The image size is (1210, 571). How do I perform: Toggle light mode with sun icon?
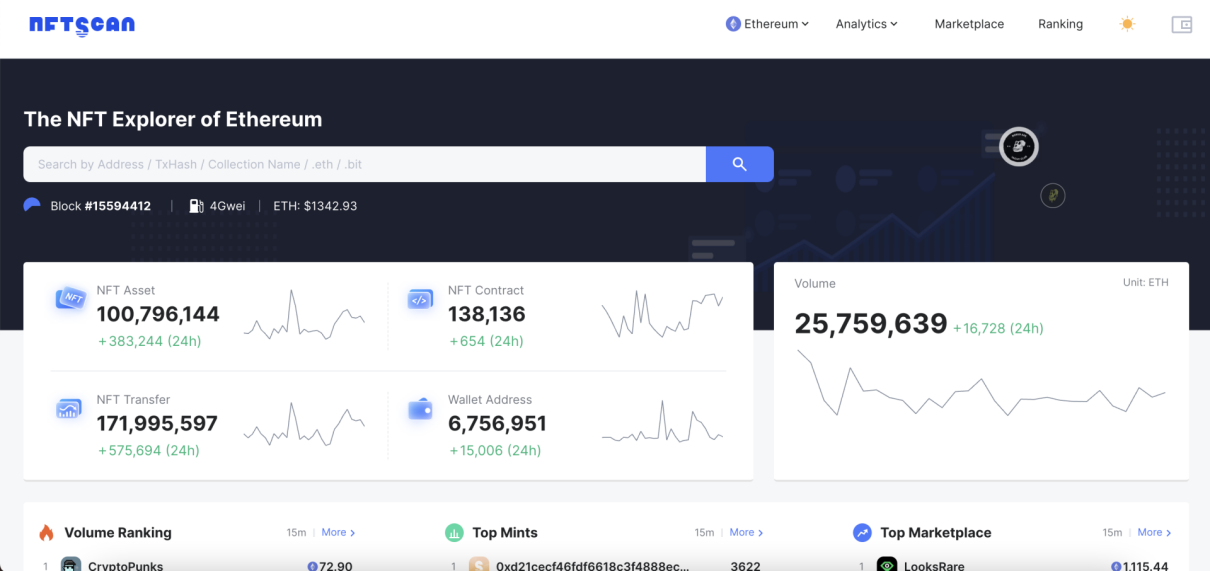point(1127,24)
